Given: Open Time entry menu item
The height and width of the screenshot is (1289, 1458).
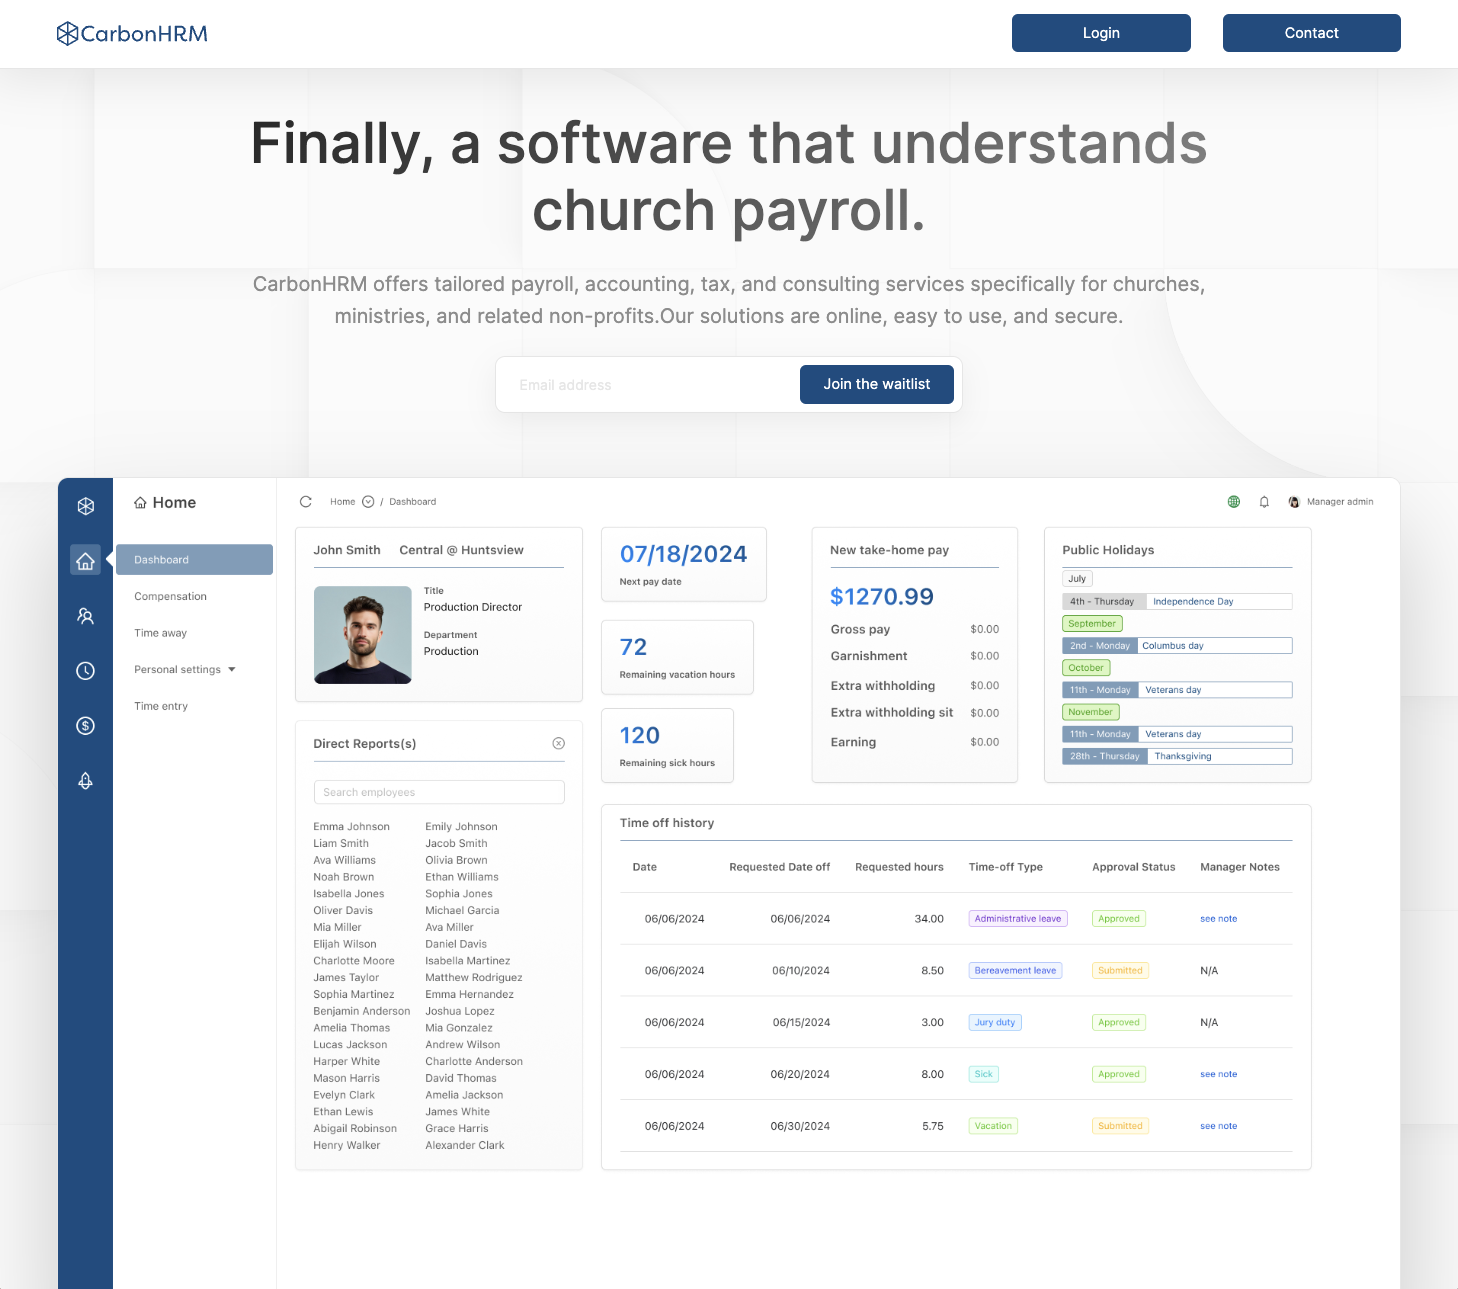Looking at the screenshot, I should click(x=161, y=706).
